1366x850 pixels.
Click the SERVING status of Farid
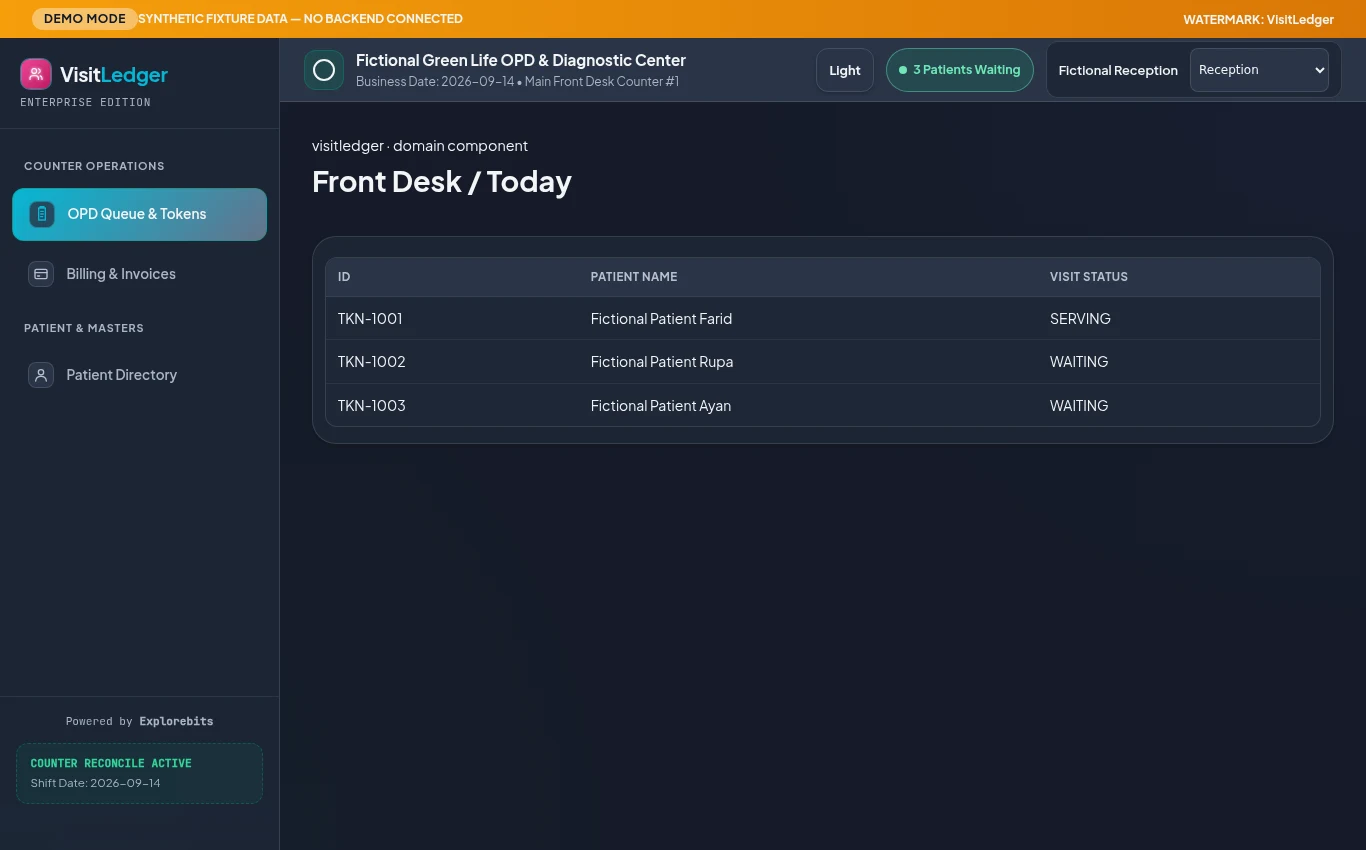coord(1080,319)
